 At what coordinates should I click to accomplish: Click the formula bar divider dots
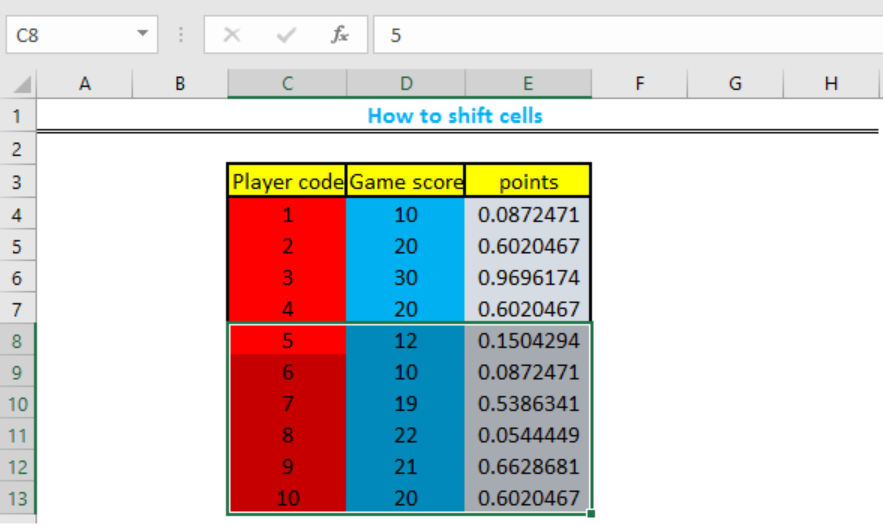point(181,35)
